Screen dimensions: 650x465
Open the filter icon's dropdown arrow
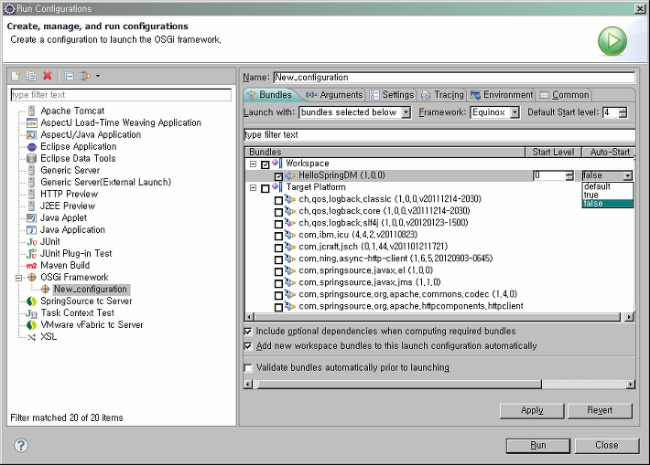[x=98, y=76]
